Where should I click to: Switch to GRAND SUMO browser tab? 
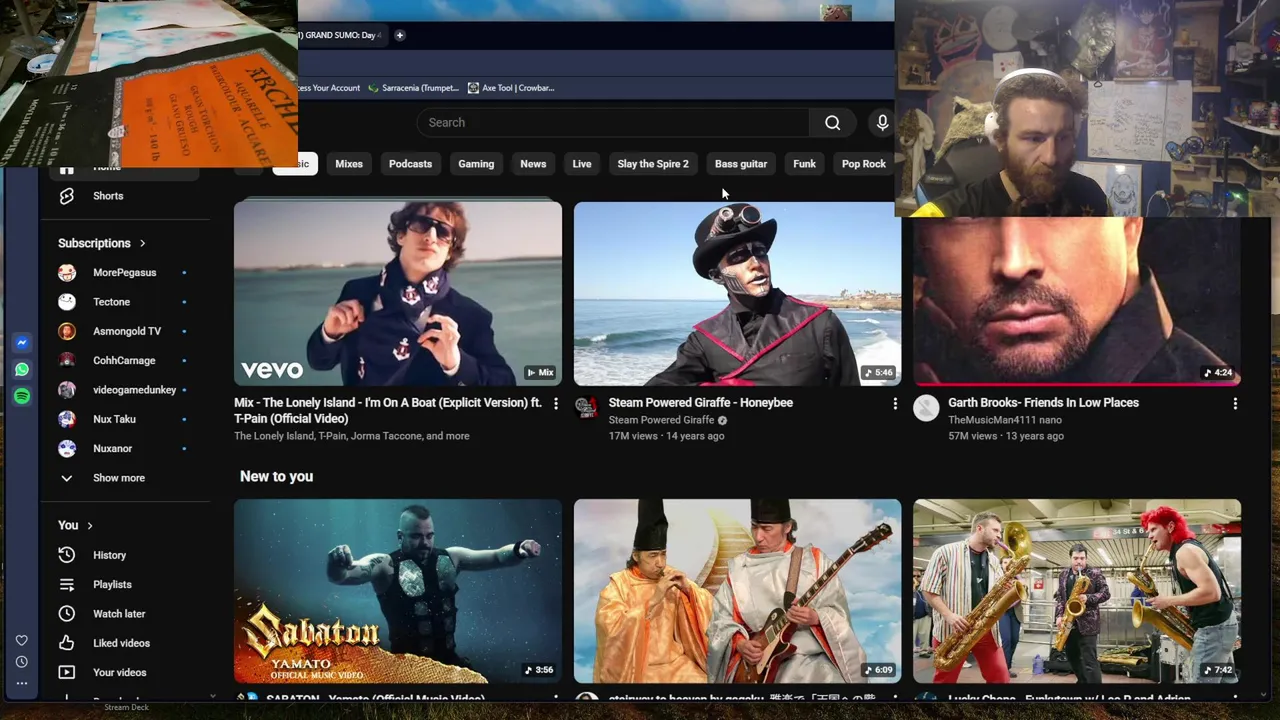(340, 35)
